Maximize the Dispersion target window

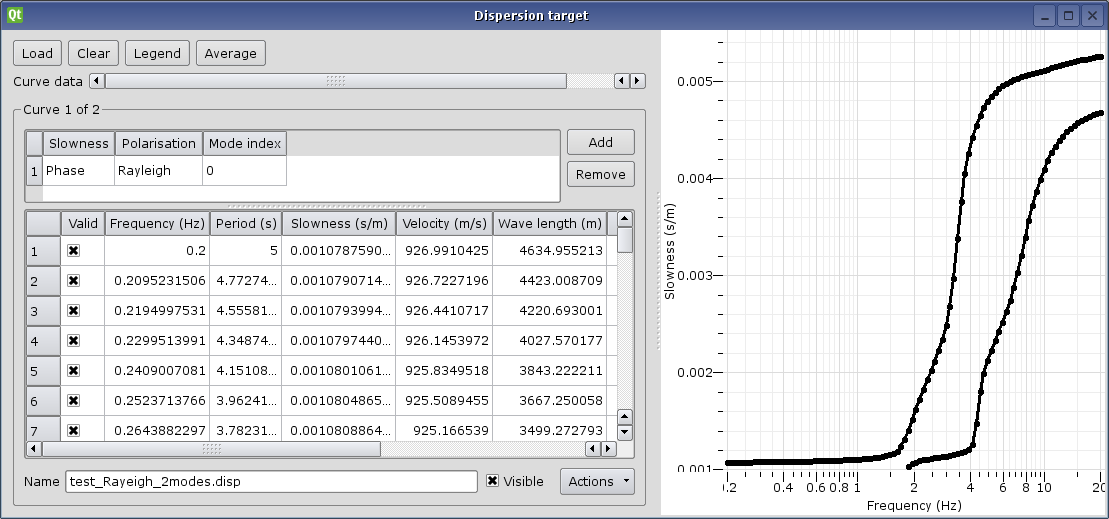pos(1068,15)
